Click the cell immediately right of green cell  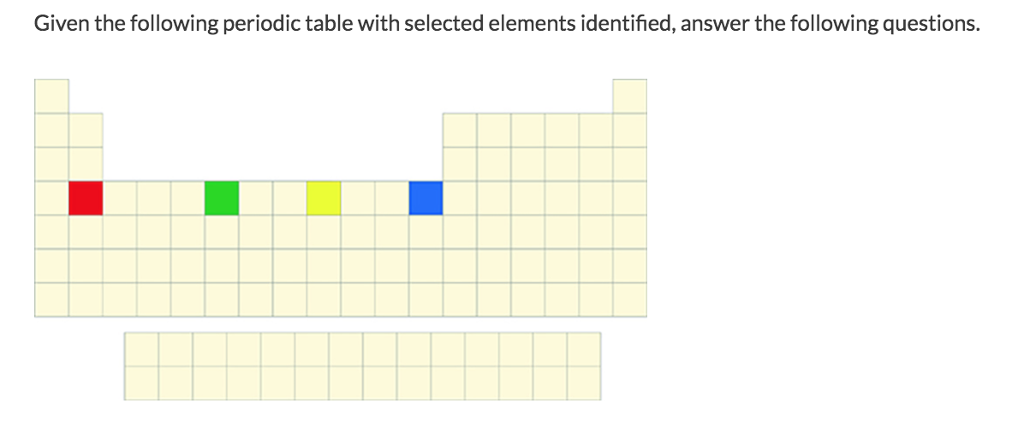255,198
